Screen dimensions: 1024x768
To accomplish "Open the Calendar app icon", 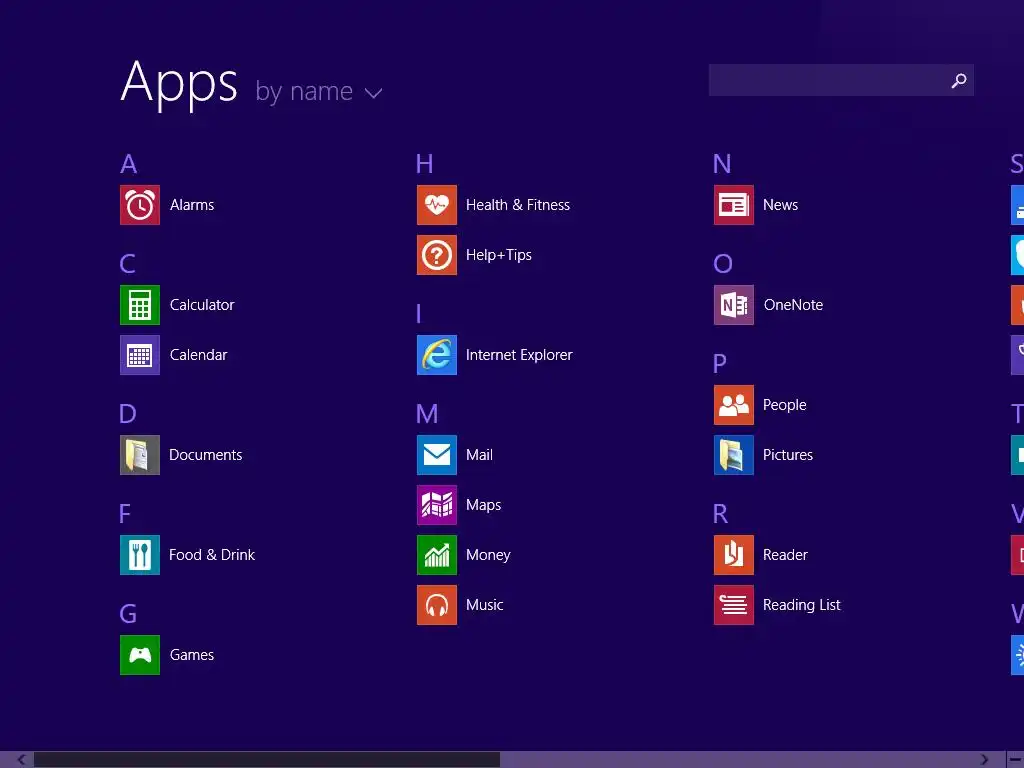I will pyautogui.click(x=140, y=355).
